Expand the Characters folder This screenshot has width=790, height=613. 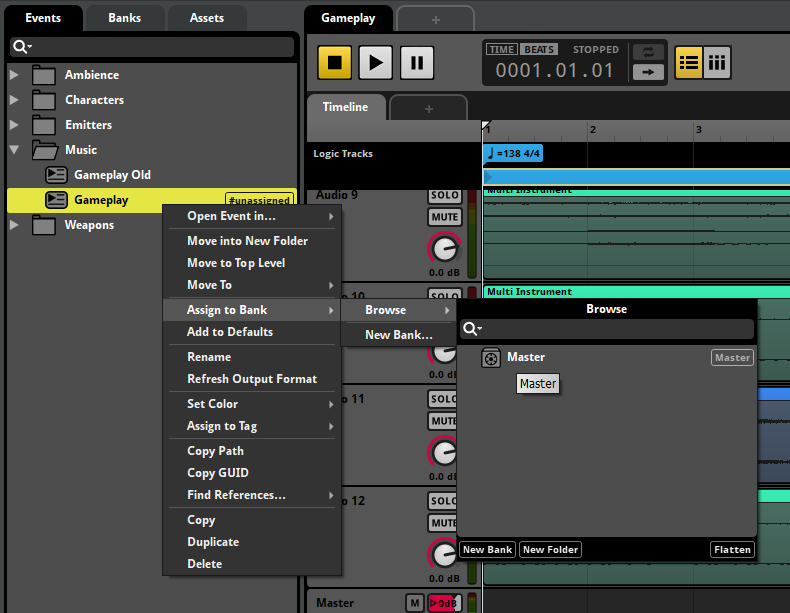(14, 100)
